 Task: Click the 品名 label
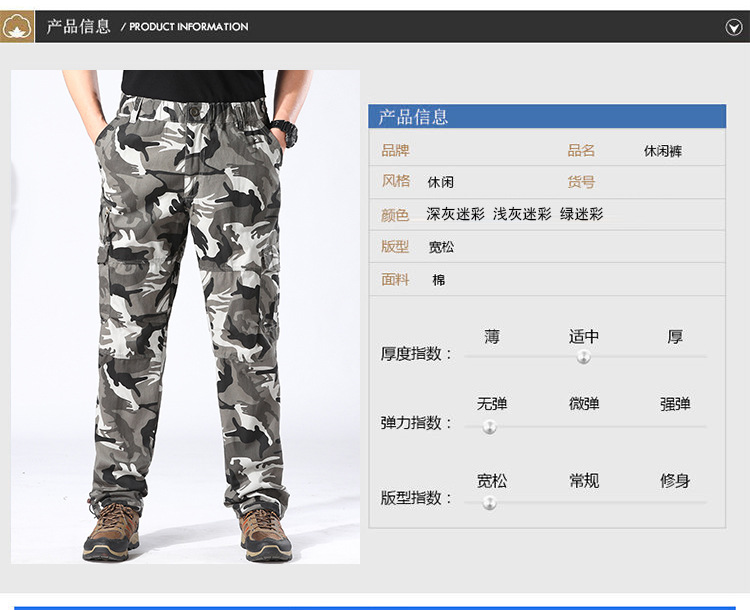tap(581, 150)
